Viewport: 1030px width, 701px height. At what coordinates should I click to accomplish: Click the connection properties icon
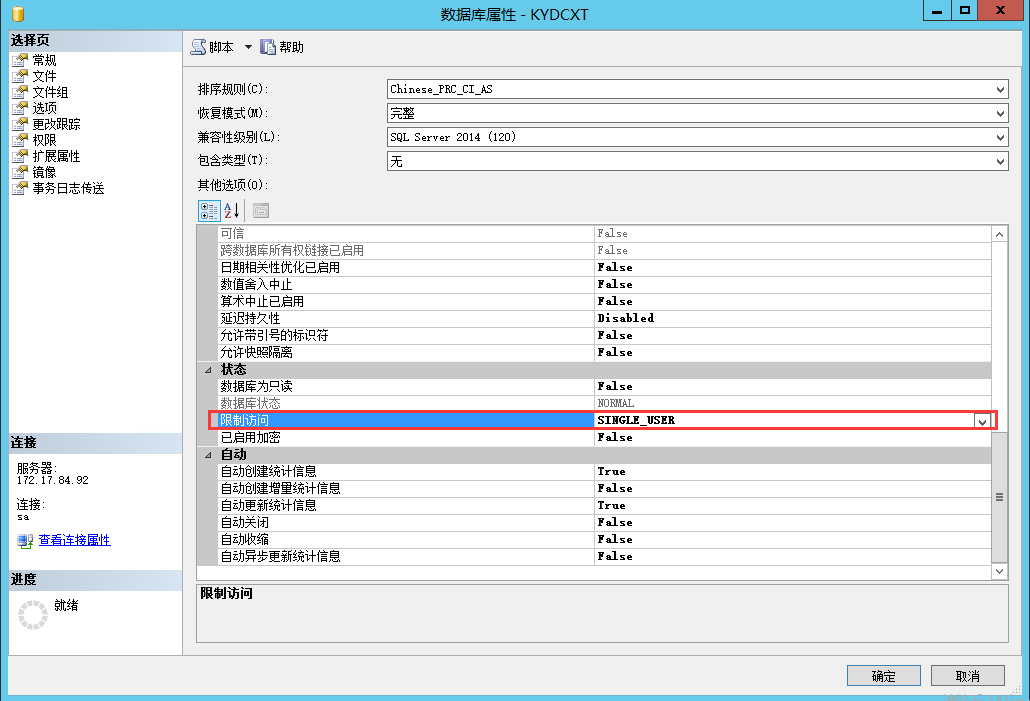[25, 541]
